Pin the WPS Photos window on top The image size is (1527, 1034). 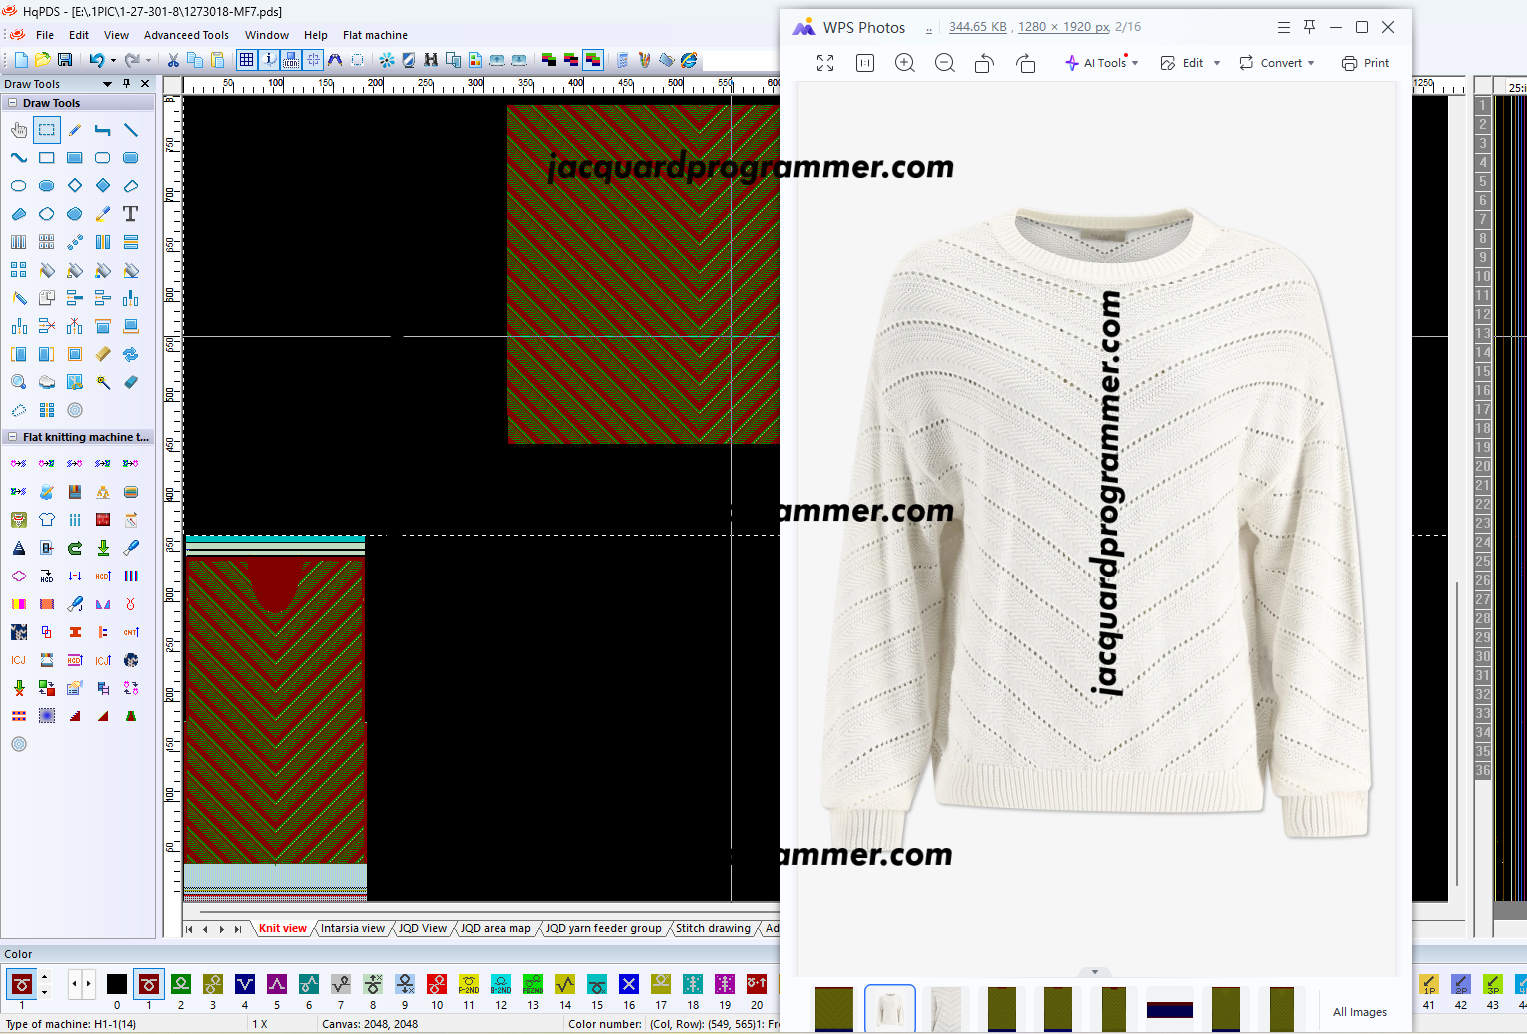point(1309,27)
